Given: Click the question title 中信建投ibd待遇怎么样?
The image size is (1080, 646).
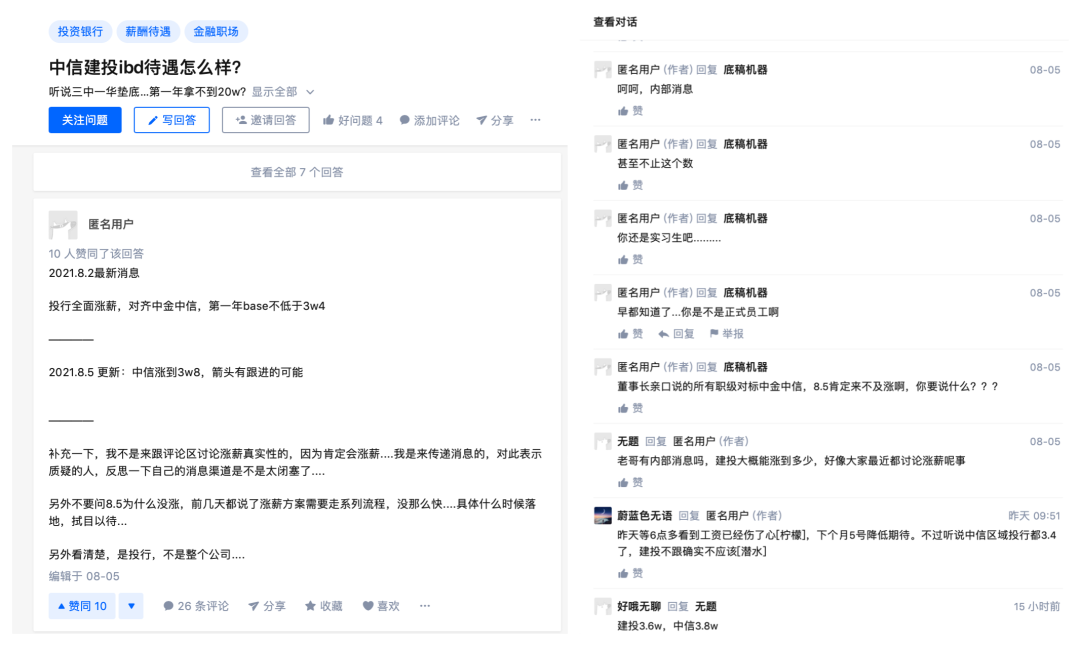Looking at the screenshot, I should coord(145,67).
